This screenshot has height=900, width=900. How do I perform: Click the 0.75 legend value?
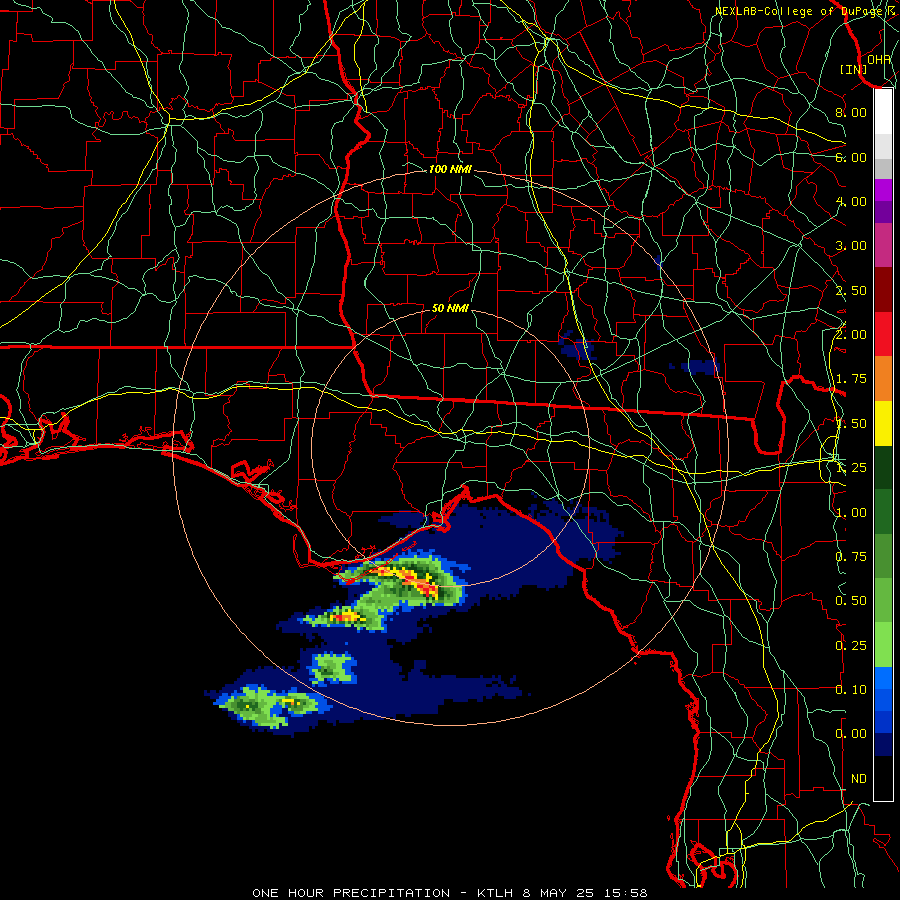pyautogui.click(x=851, y=557)
